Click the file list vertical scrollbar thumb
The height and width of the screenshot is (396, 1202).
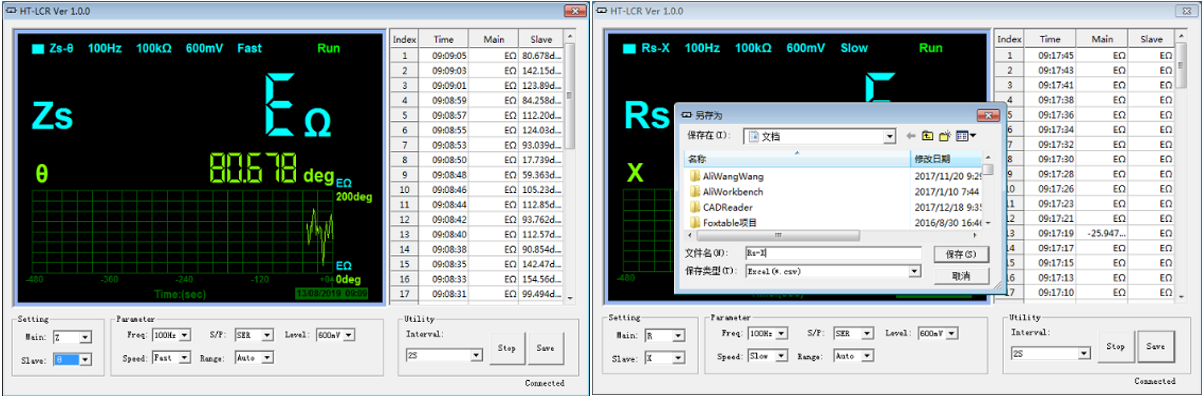tap(987, 169)
